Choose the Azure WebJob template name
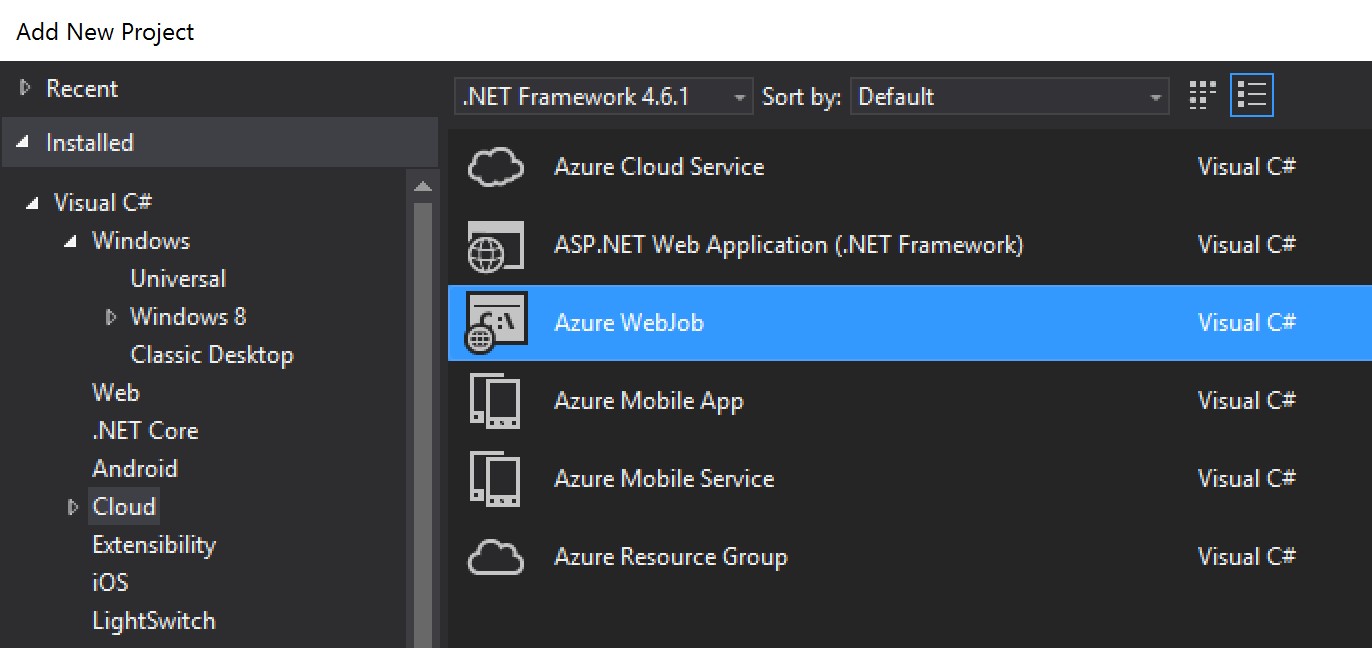This screenshot has width=1372, height=650. point(629,323)
